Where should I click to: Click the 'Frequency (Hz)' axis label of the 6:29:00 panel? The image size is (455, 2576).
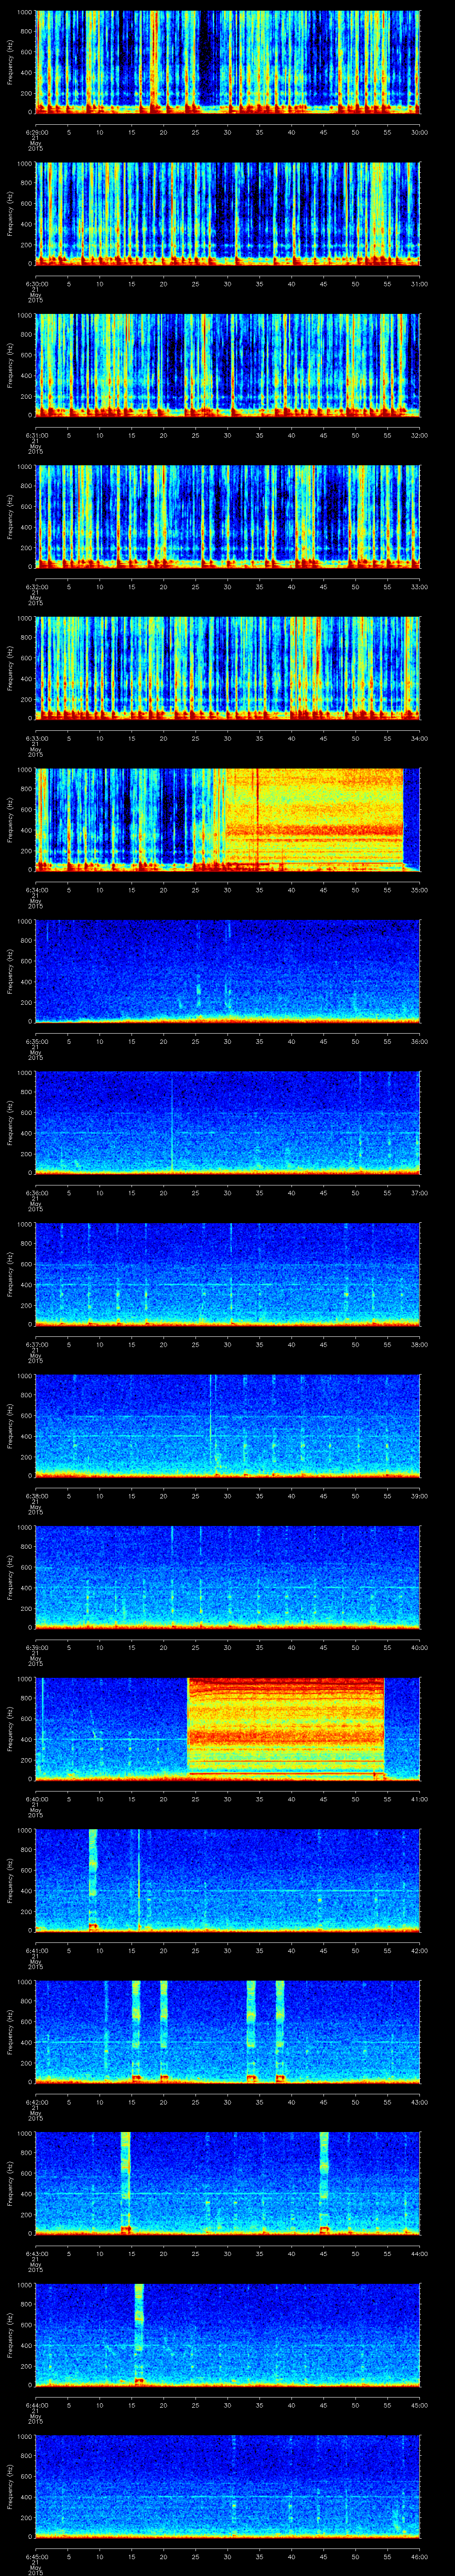tap(10, 62)
